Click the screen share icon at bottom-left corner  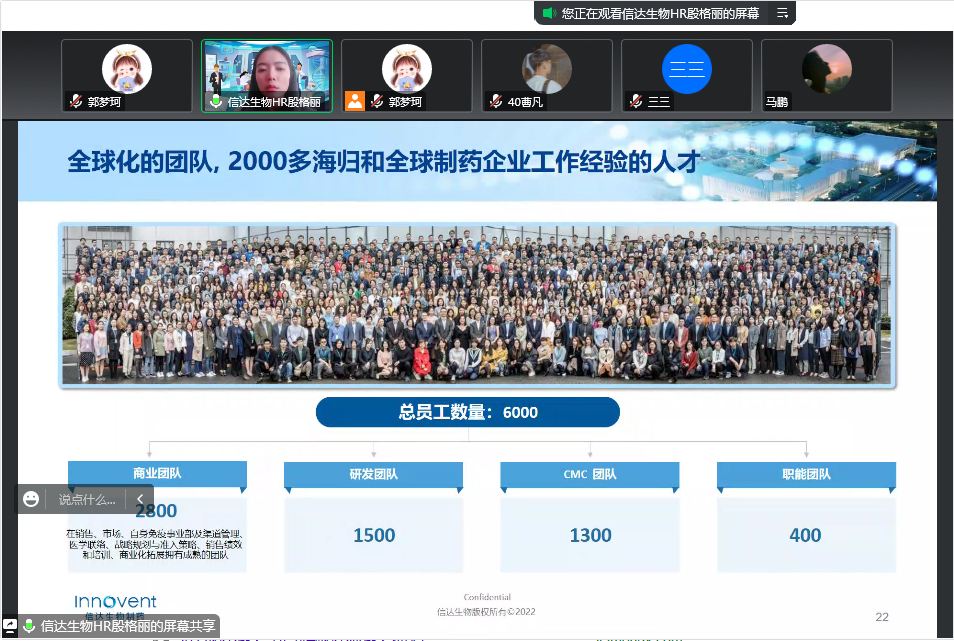(10, 625)
